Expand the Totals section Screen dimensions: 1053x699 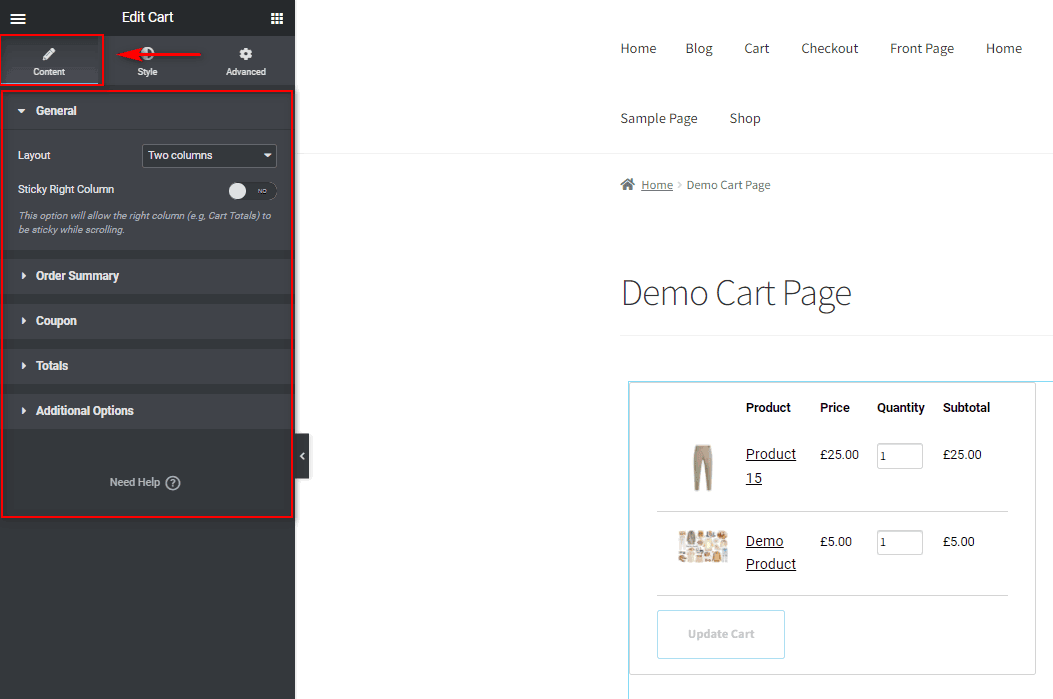(x=147, y=365)
